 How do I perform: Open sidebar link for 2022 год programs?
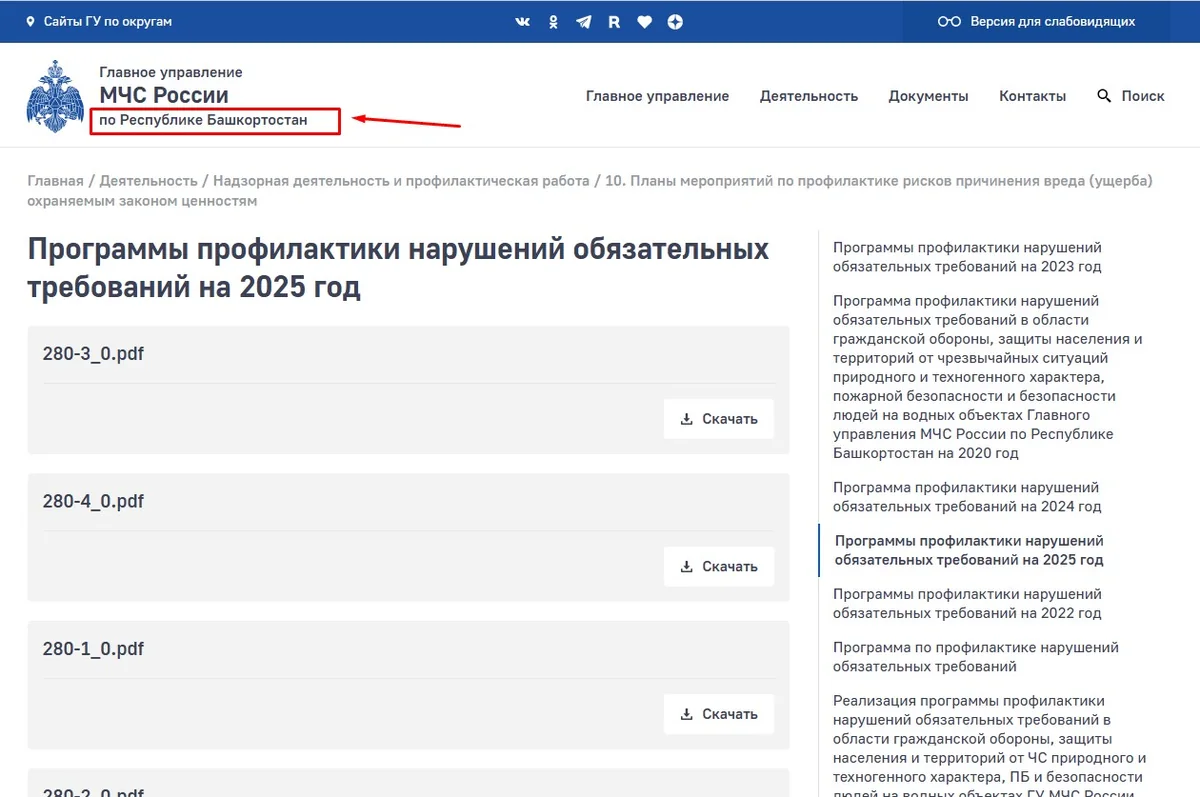click(967, 603)
